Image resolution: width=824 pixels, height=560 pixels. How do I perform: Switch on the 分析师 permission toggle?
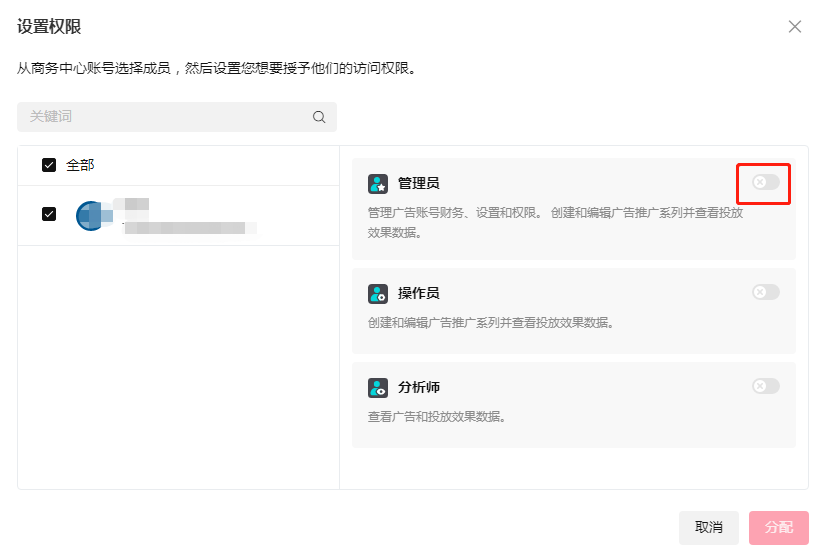click(x=766, y=386)
